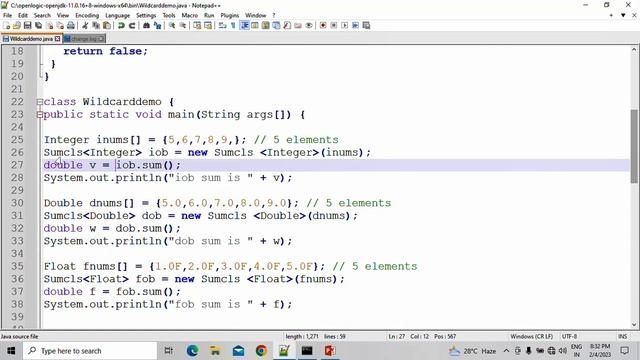Click 'dob.sum()' on line 32
Screen dimensions: 640x360
click(x=144, y=229)
